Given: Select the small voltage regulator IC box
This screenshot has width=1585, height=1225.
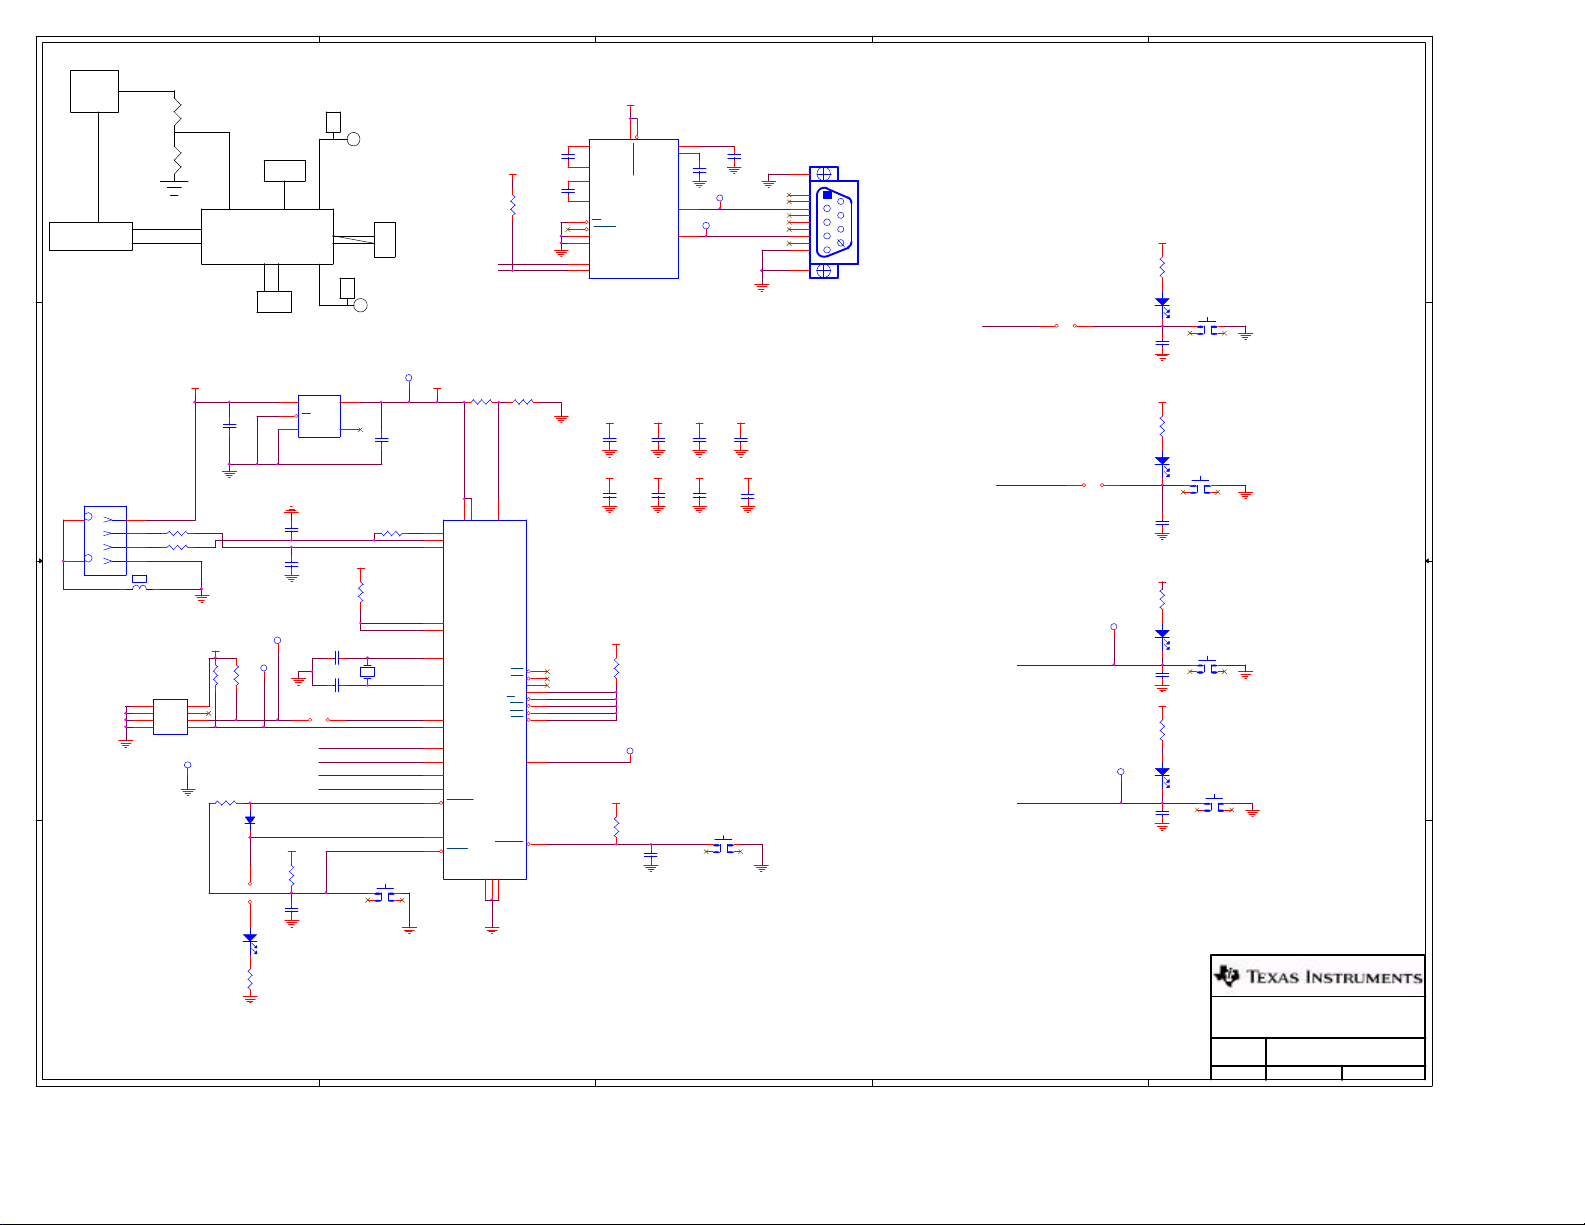Looking at the screenshot, I should pyautogui.click(x=319, y=416).
